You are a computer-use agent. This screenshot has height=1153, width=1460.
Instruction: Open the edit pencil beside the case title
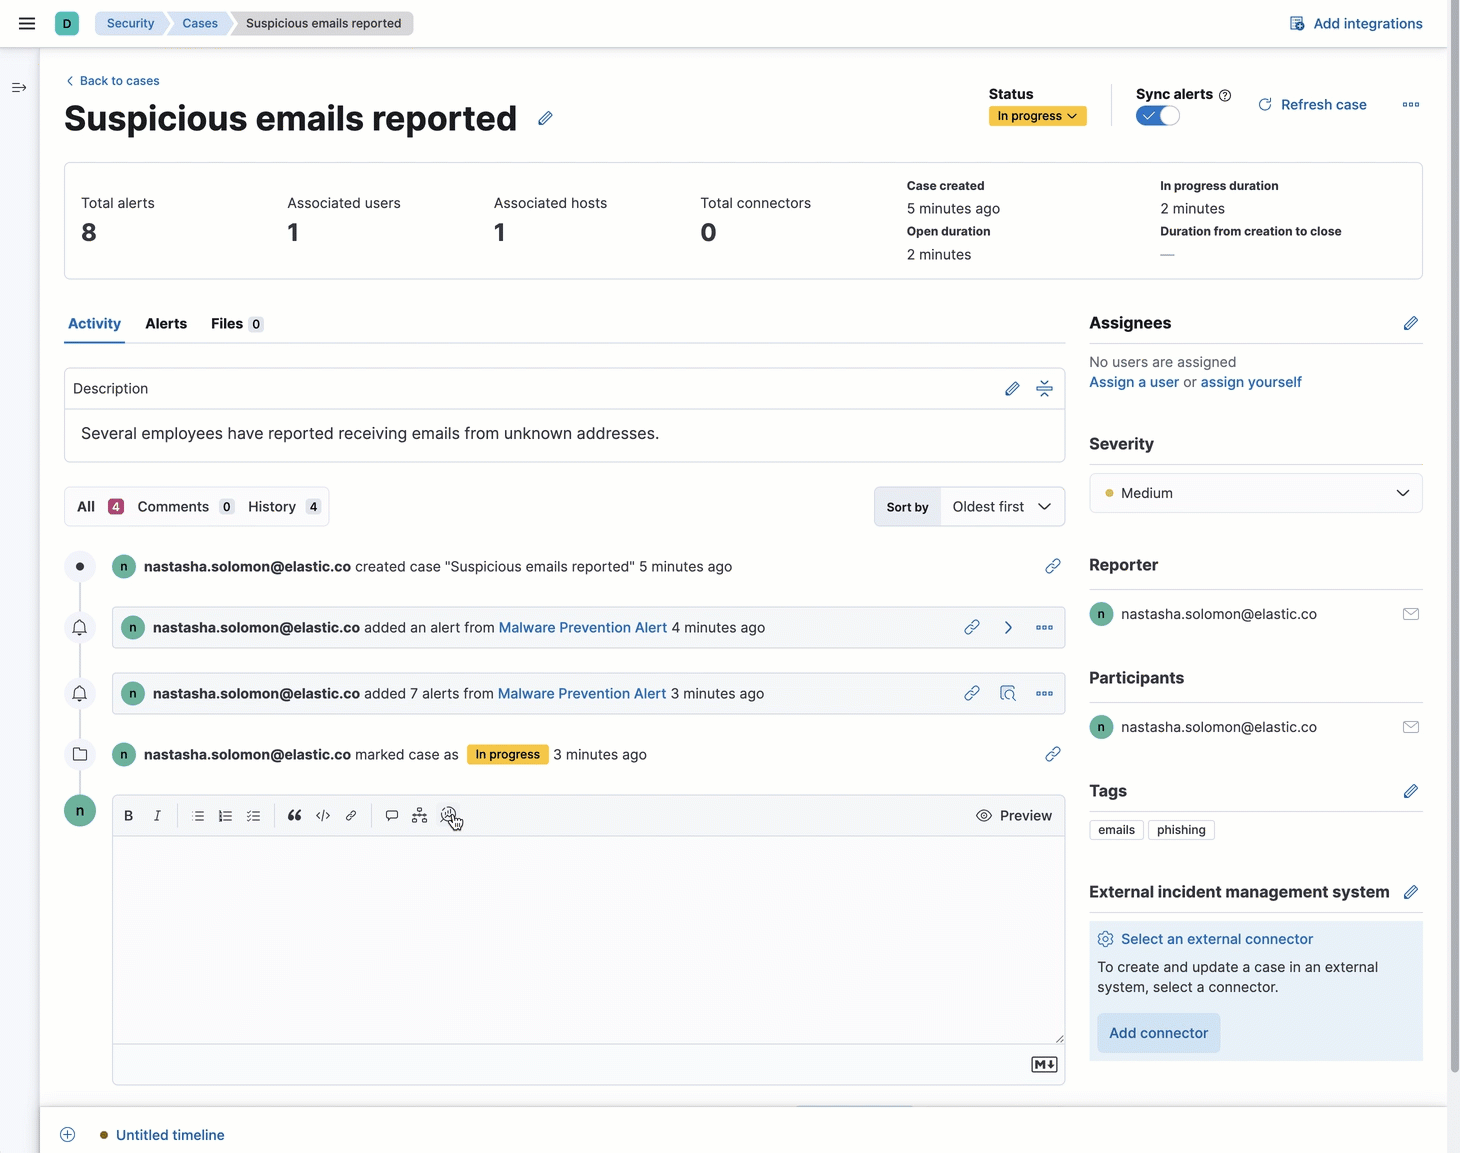[545, 118]
